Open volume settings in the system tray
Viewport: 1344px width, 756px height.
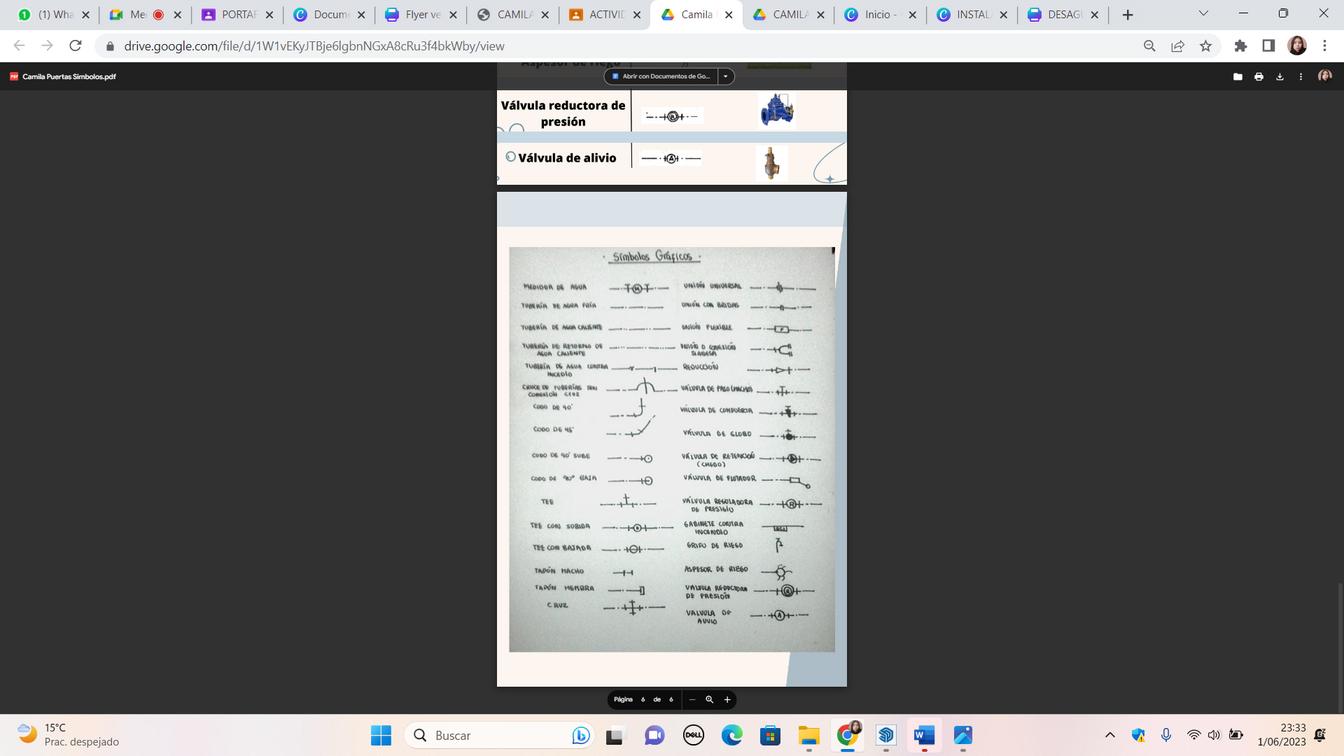1214,736
